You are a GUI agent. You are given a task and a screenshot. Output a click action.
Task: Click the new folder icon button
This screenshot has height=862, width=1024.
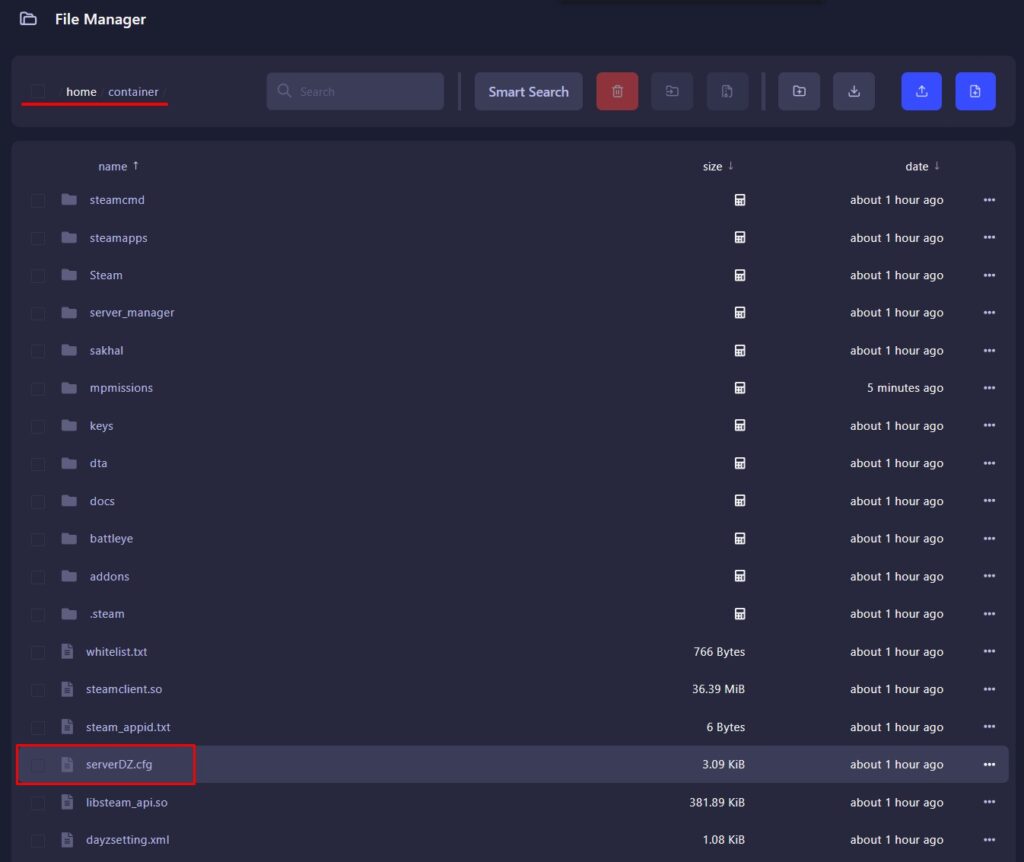click(799, 91)
